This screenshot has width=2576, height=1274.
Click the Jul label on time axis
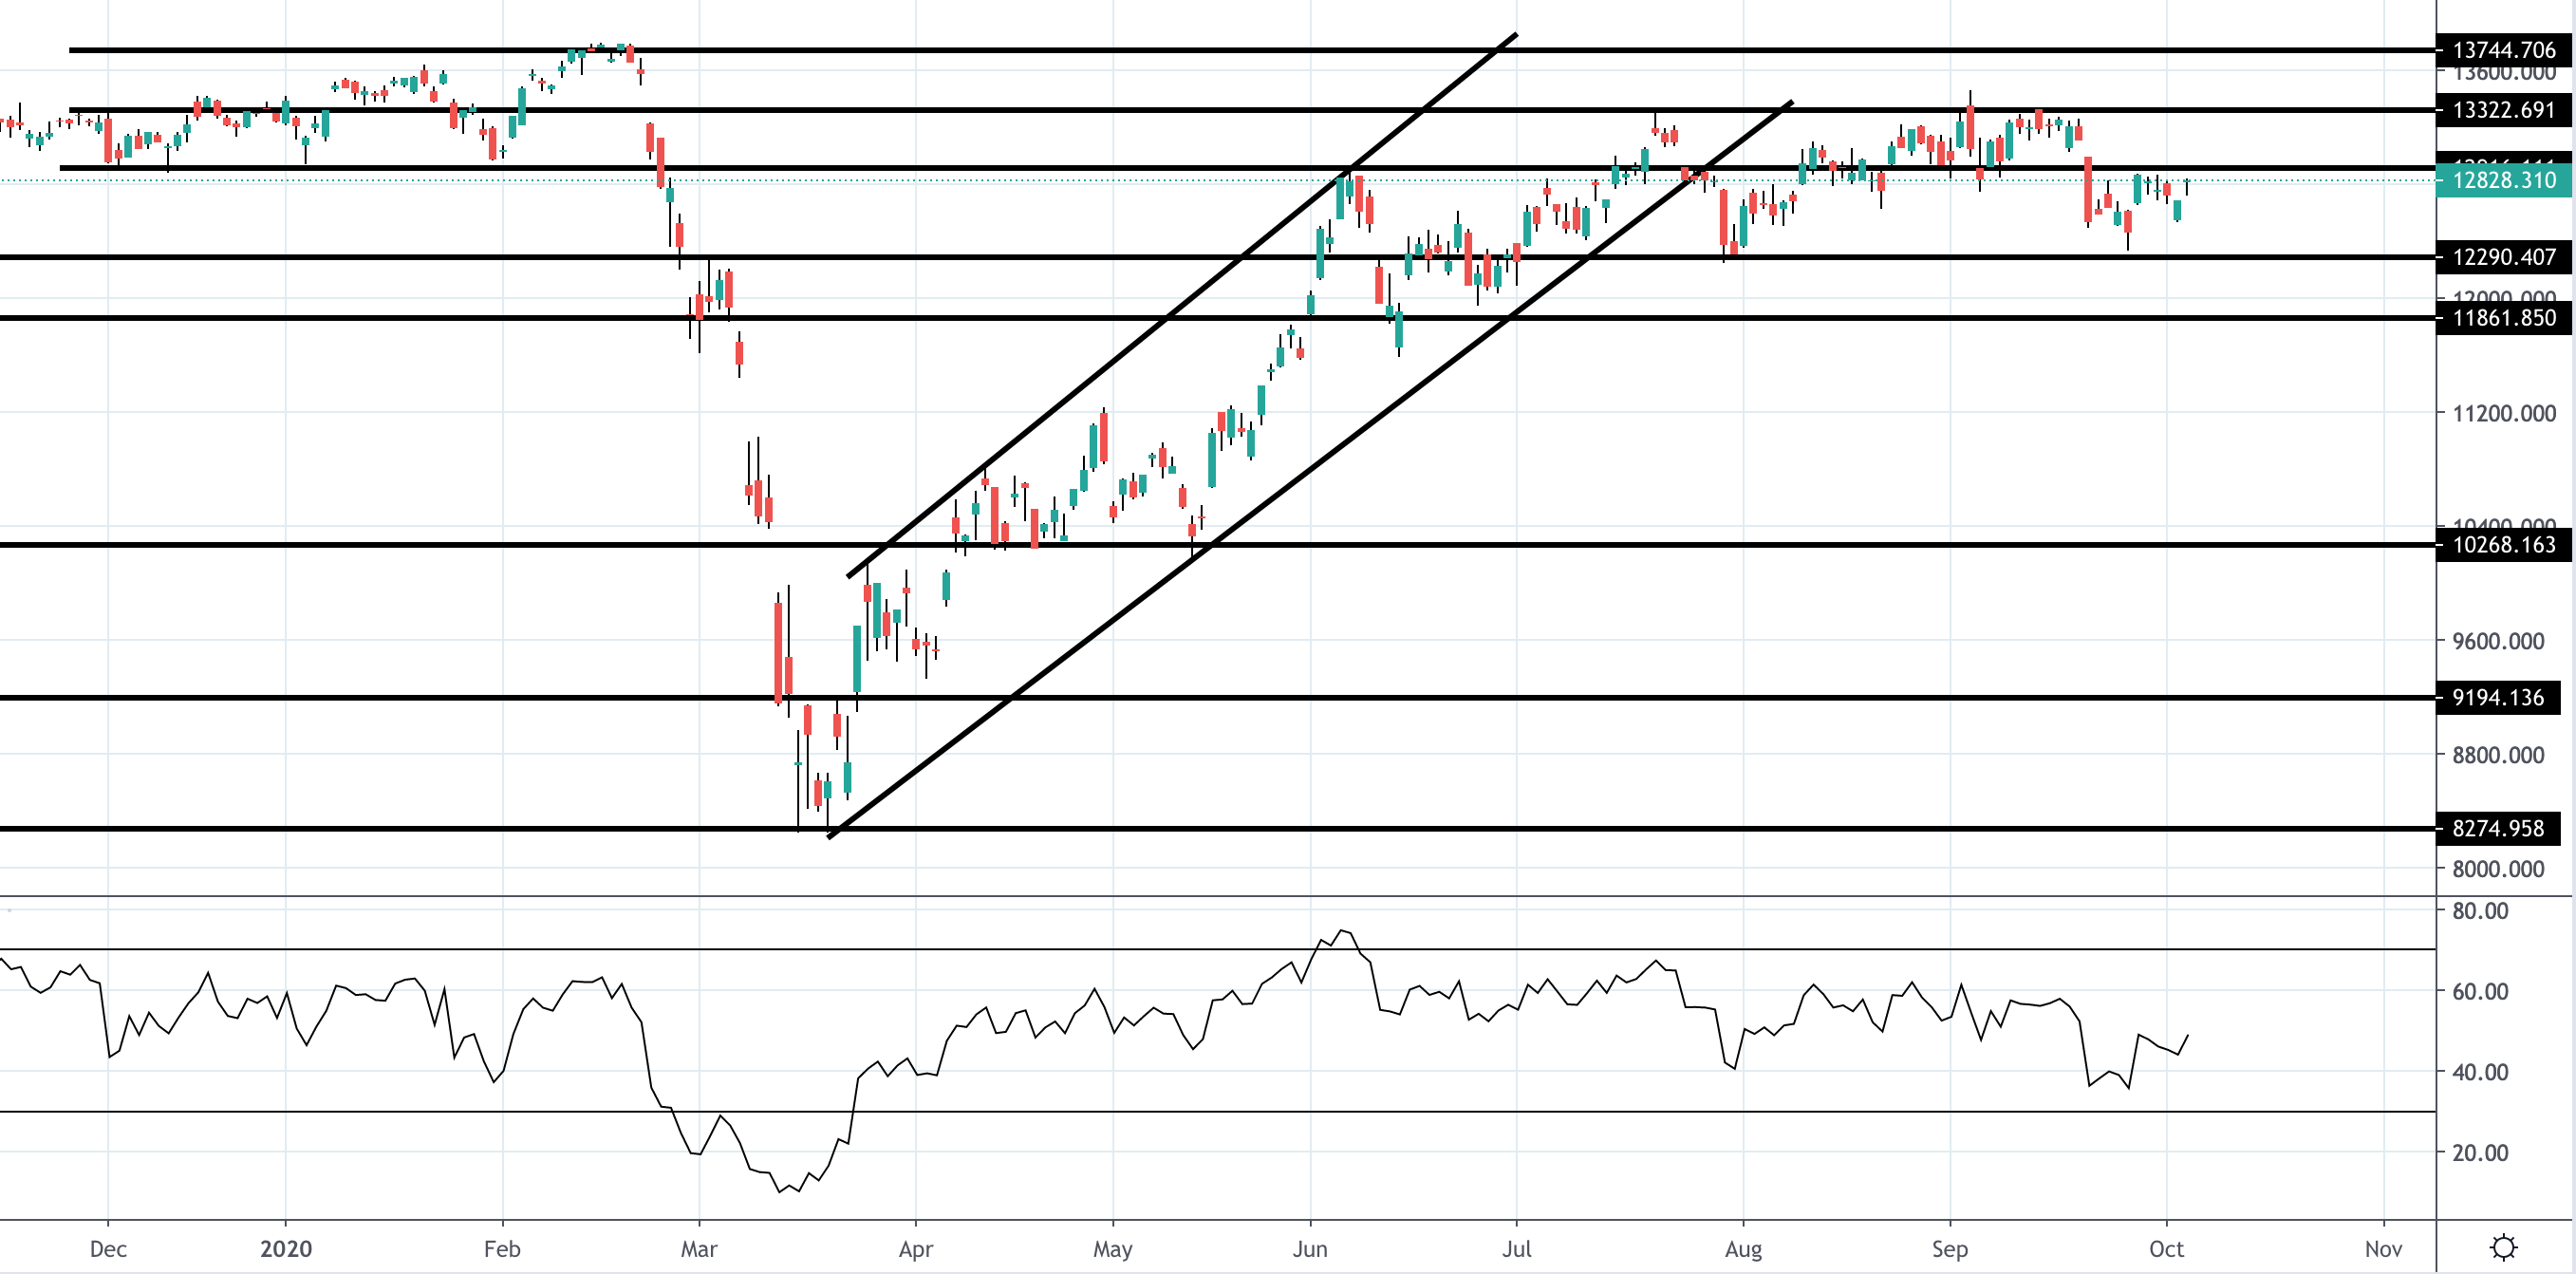[1517, 1249]
